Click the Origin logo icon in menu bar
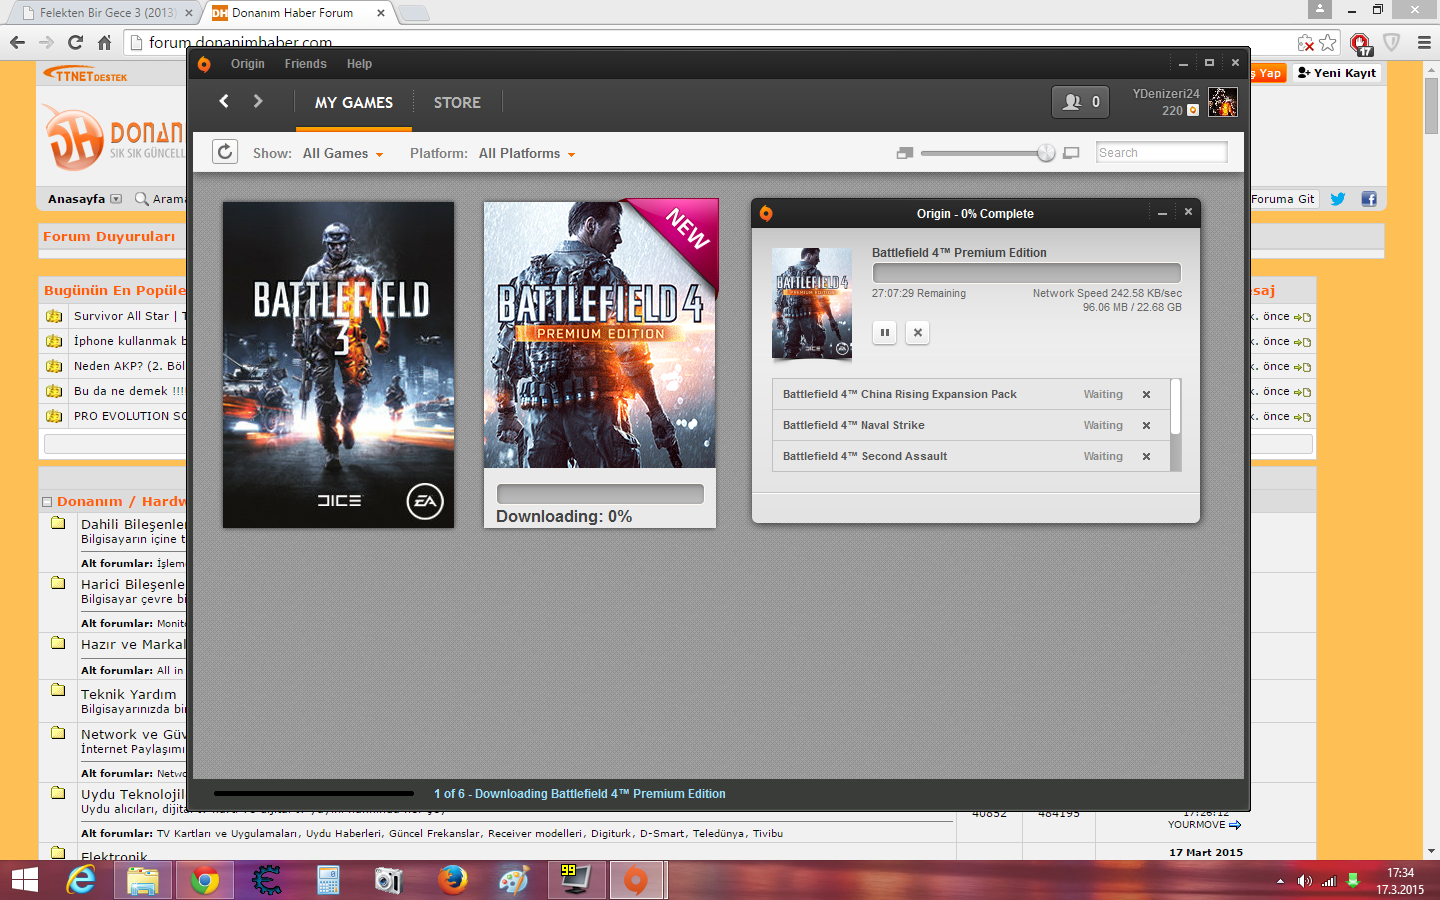The height and width of the screenshot is (900, 1440). click(204, 64)
